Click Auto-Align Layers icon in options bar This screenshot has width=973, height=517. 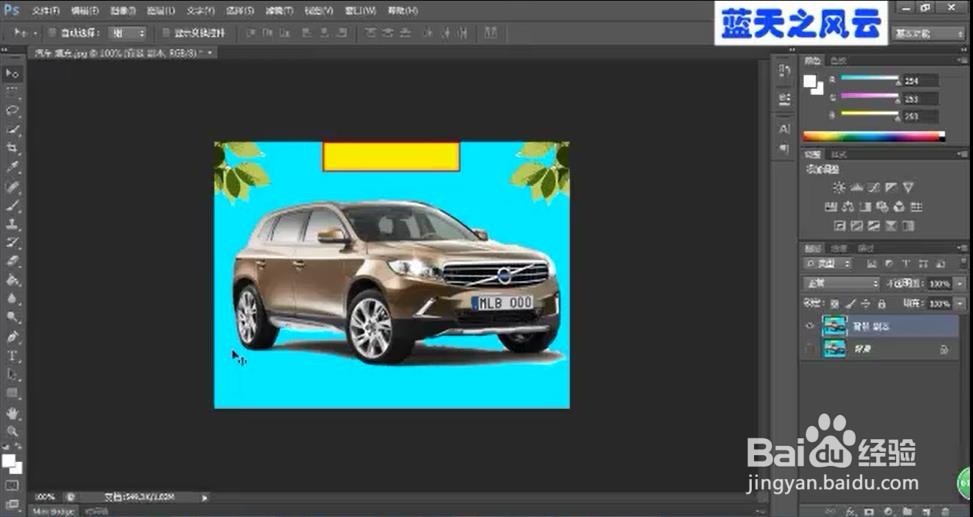pos(491,33)
